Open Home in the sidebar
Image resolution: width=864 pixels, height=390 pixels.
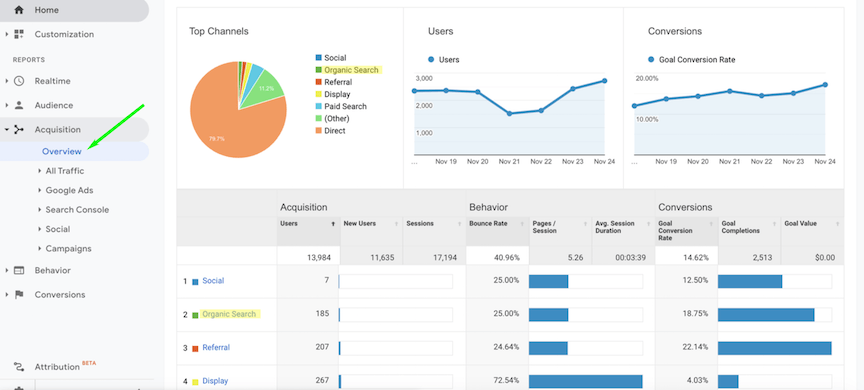tap(74, 10)
